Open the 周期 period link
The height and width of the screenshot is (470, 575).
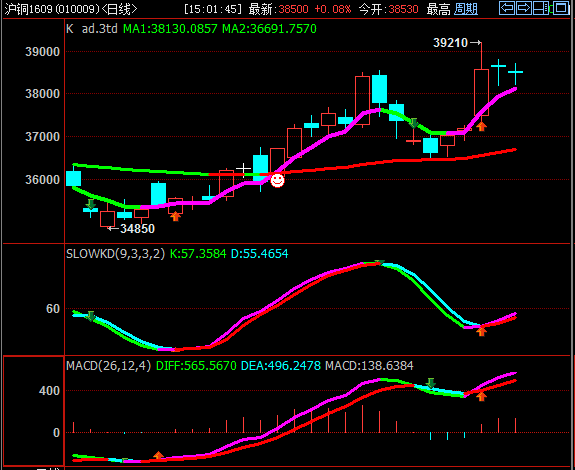466,9
